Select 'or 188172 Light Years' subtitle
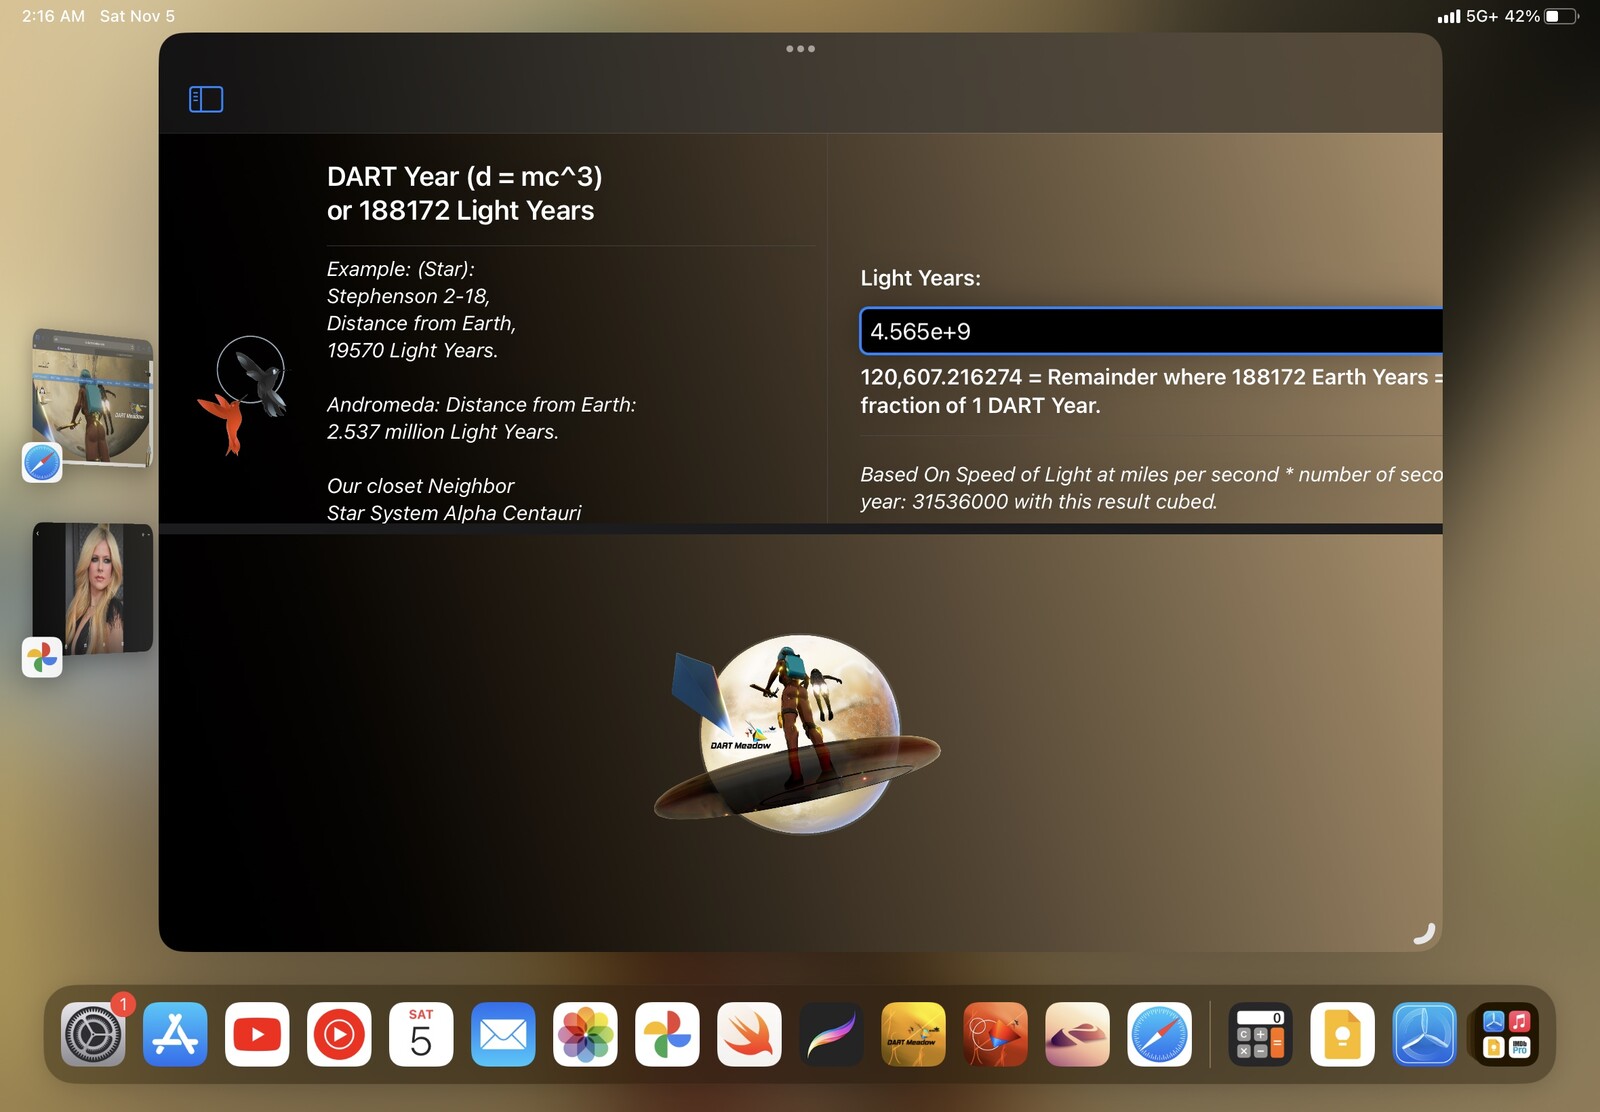The width and height of the screenshot is (1600, 1112). click(x=460, y=210)
